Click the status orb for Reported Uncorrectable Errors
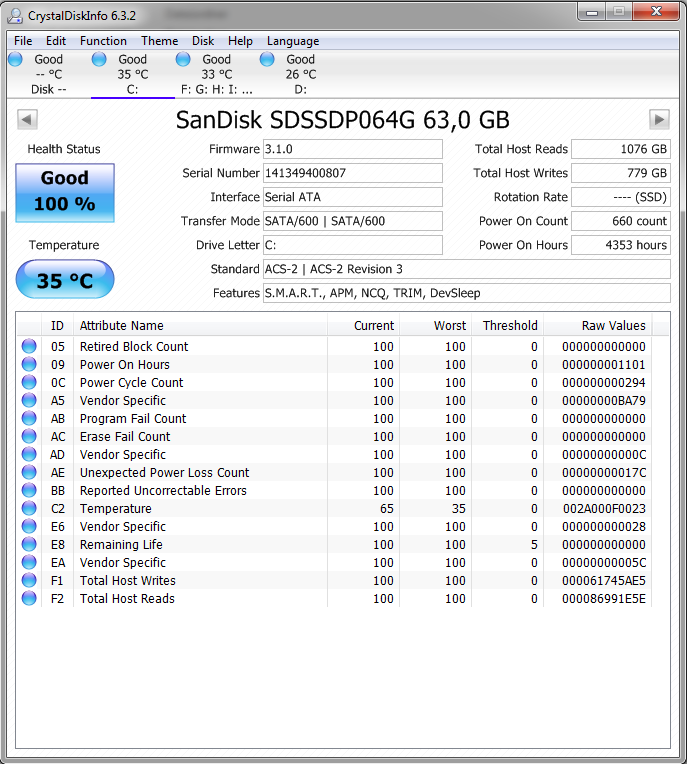This screenshot has width=687, height=764. click(x=29, y=490)
